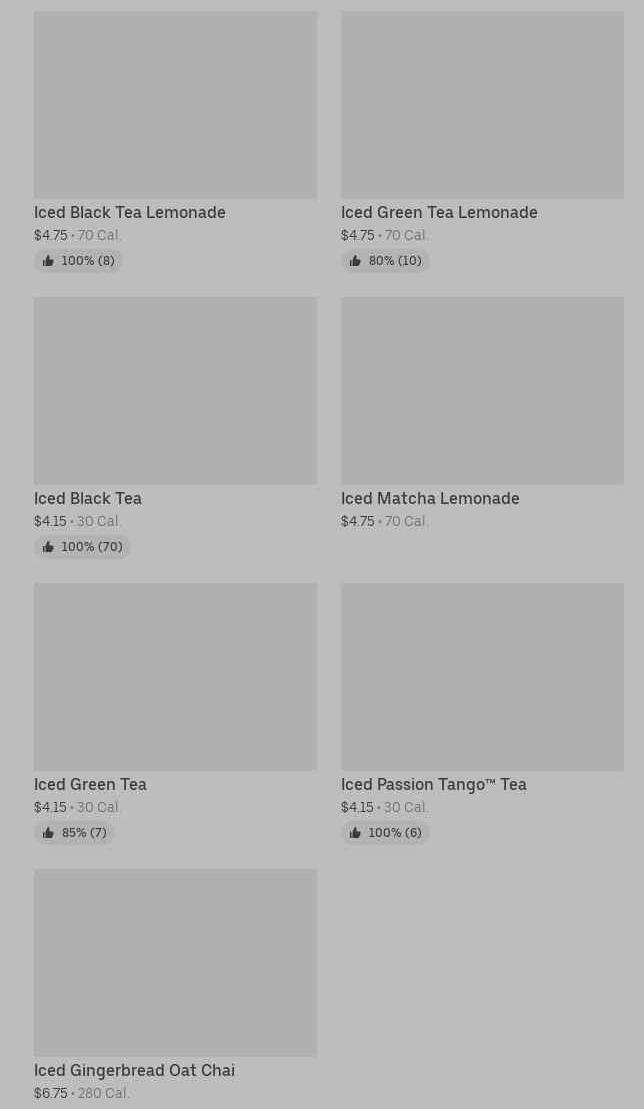Image resolution: width=644 pixels, height=1109 pixels.
Task: Select the Iced Gingerbread Oat Chai image
Action: (x=175, y=962)
